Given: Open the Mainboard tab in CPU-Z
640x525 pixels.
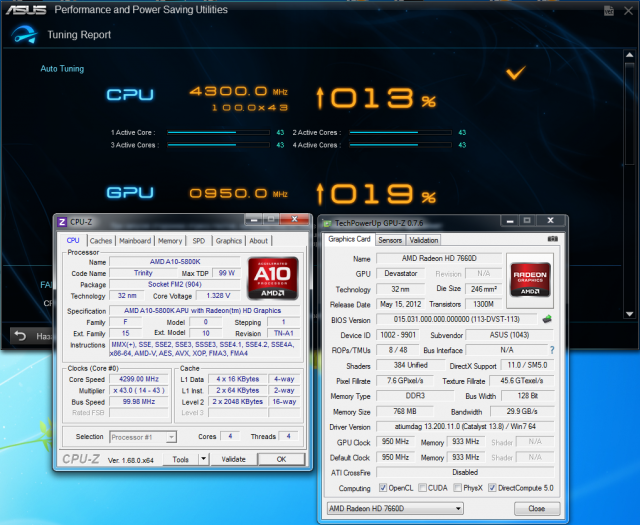Looking at the screenshot, I should tap(135, 241).
